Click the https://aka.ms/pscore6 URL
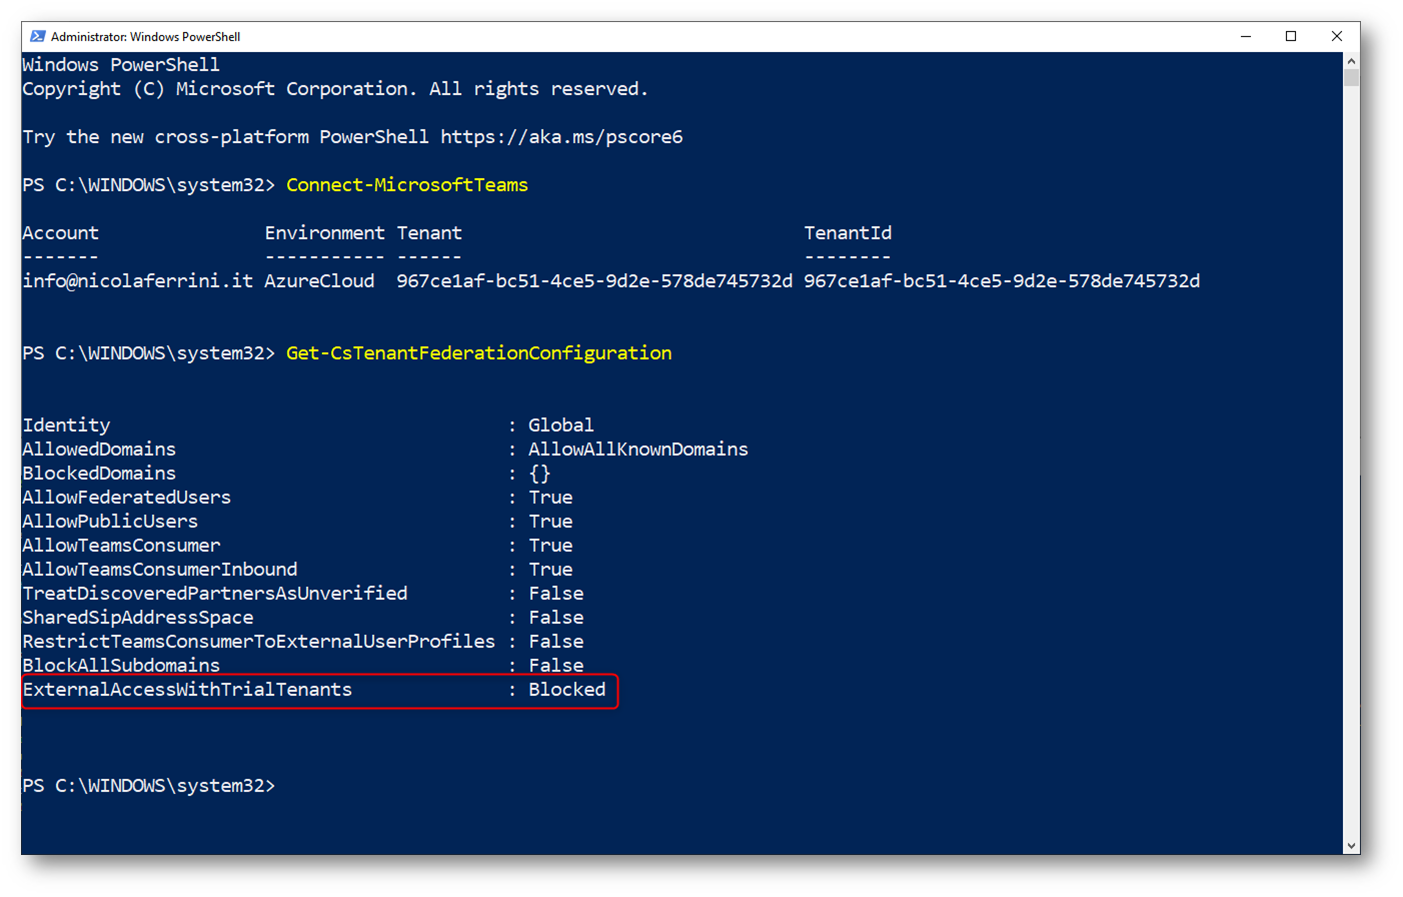Screen dimensions: 1403x897 click(561, 137)
